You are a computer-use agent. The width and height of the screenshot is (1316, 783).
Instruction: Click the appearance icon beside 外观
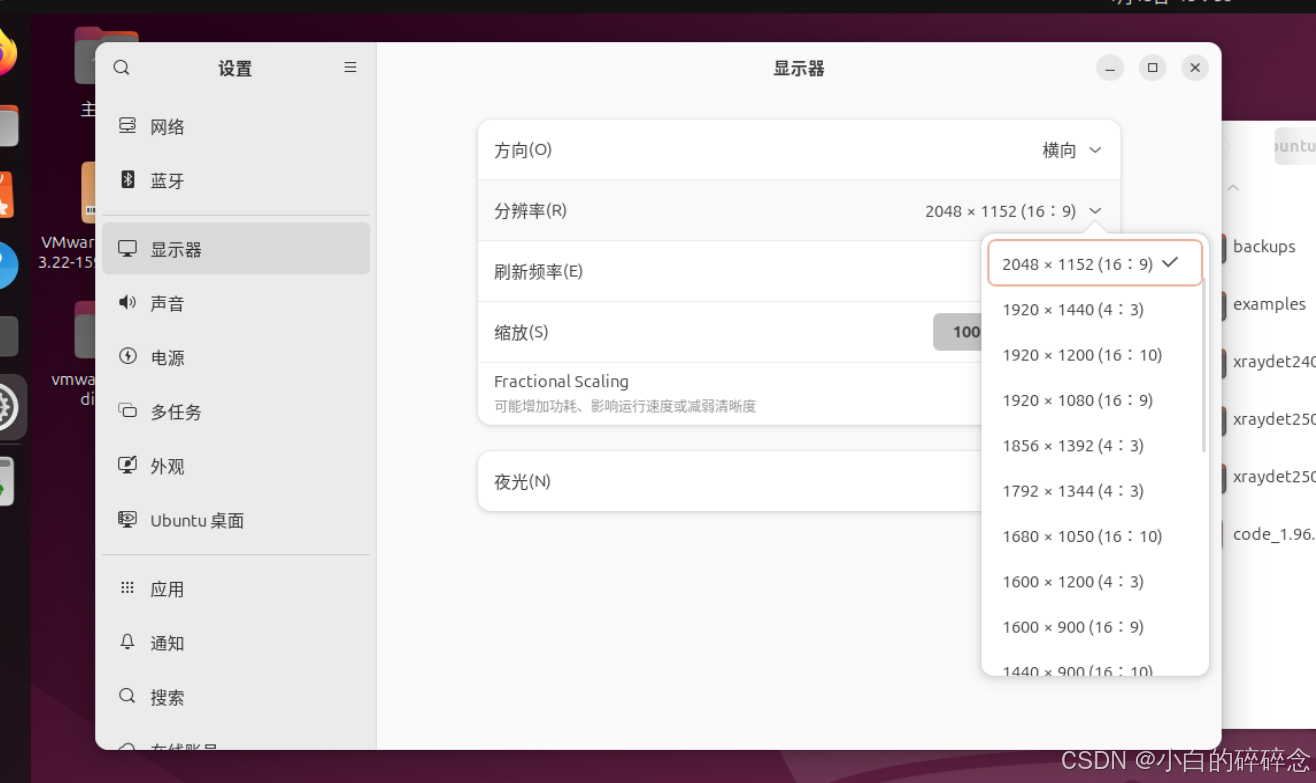point(127,464)
